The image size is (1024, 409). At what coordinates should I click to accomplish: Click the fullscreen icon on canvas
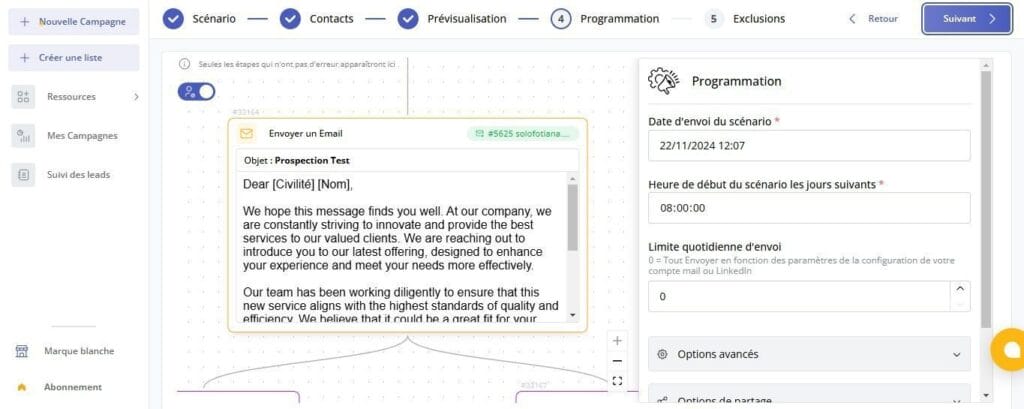[x=617, y=381]
